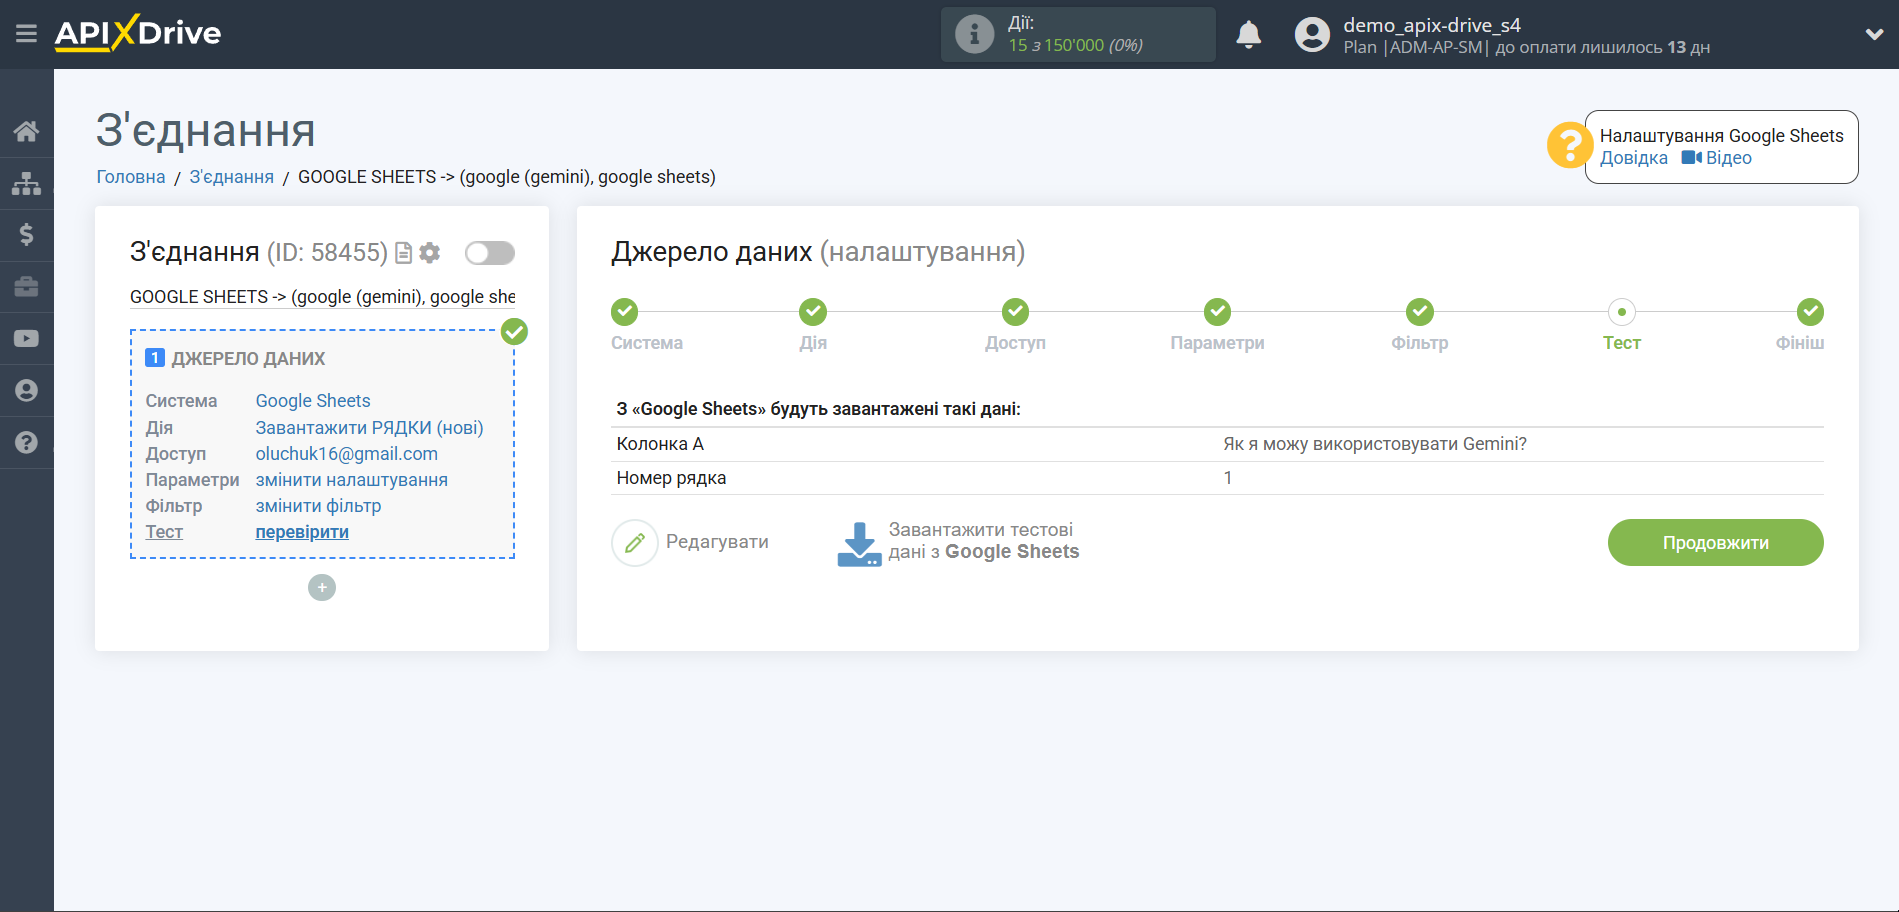This screenshot has height=912, width=1899.
Task: Edit the connection name text field
Action: click(322, 297)
